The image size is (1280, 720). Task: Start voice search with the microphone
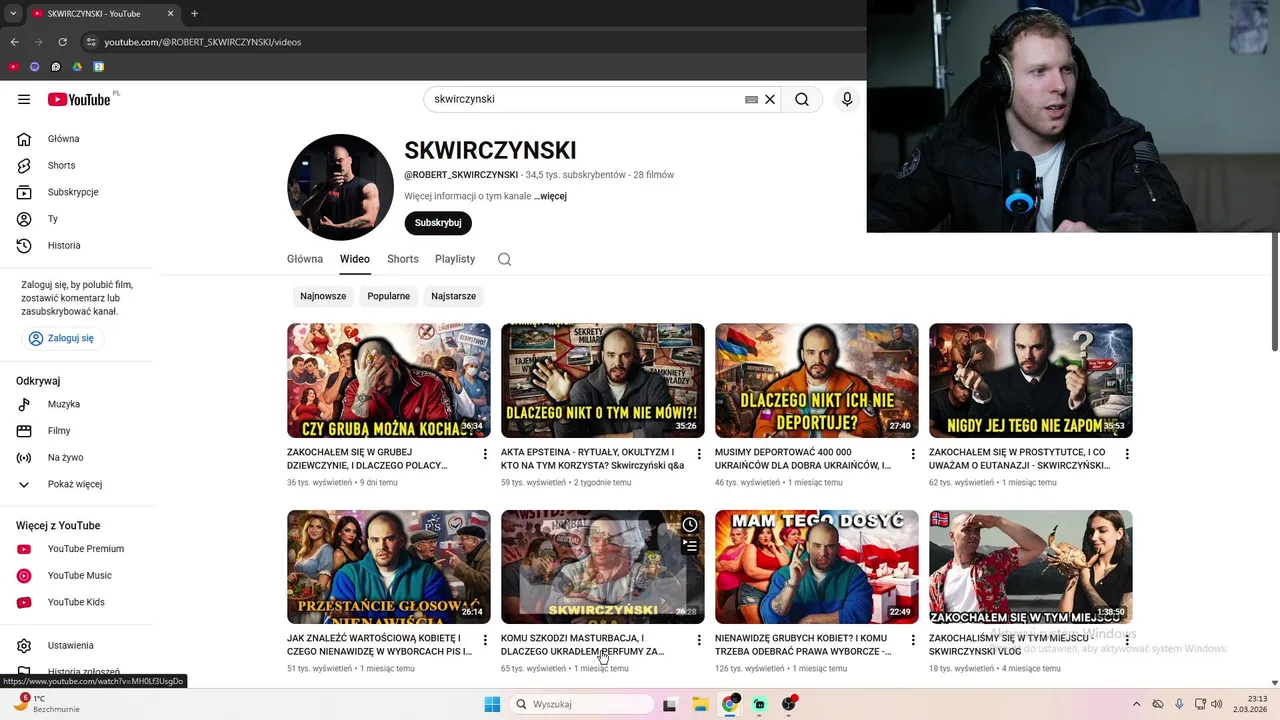[x=847, y=99]
